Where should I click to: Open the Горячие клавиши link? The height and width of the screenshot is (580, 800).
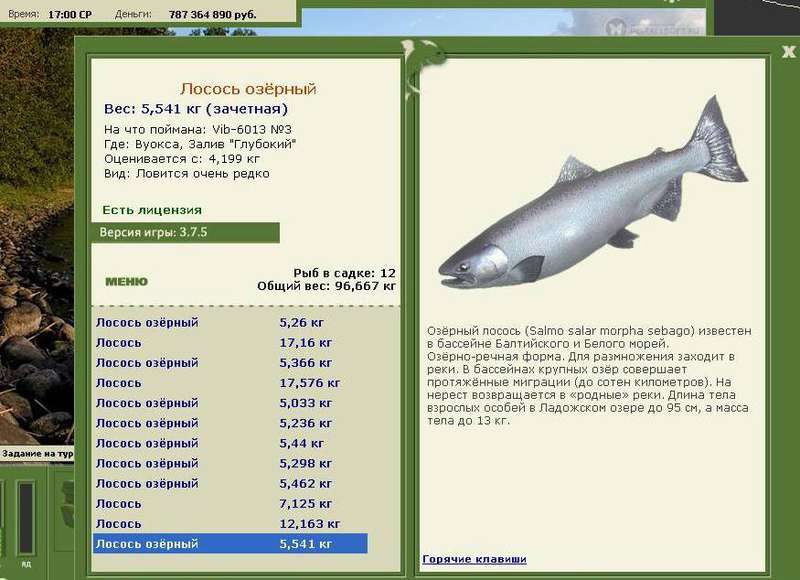(474, 559)
